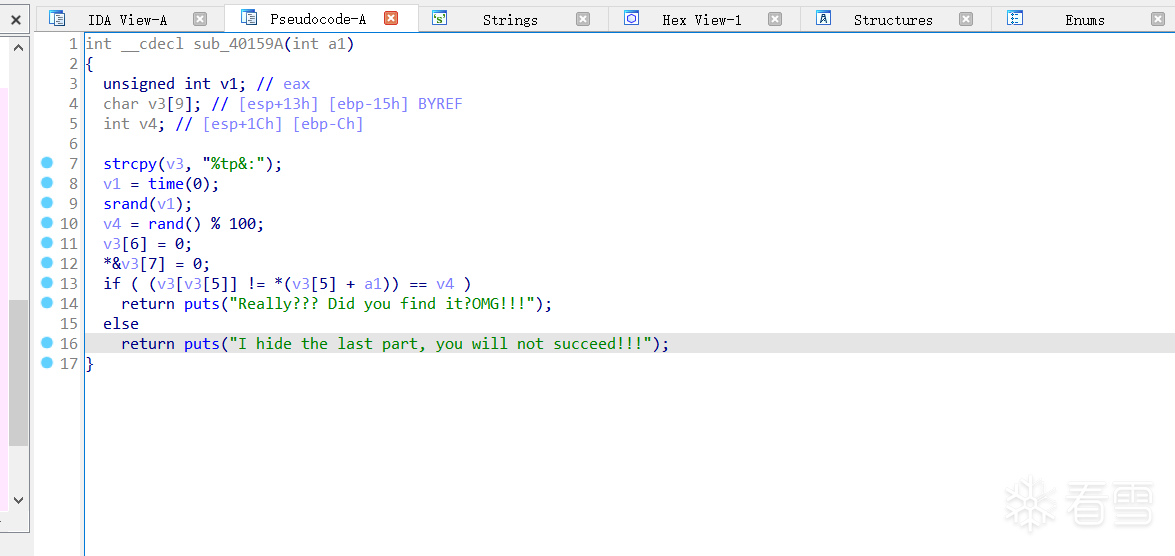1175x556 pixels.
Task: Click the time(0) call
Action: click(180, 184)
